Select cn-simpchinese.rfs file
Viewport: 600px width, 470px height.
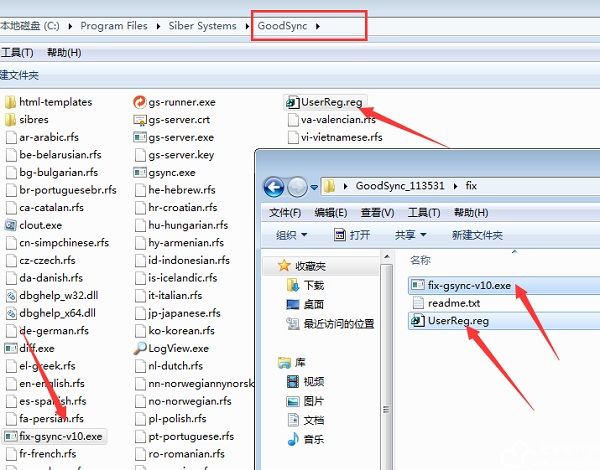(x=57, y=243)
